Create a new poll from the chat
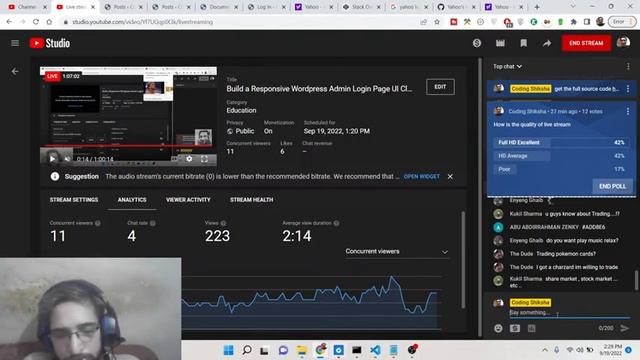 [x=531, y=328]
